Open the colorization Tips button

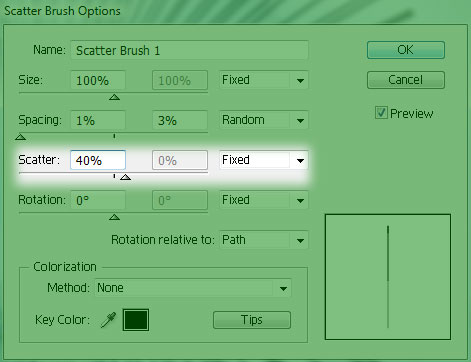click(252, 320)
